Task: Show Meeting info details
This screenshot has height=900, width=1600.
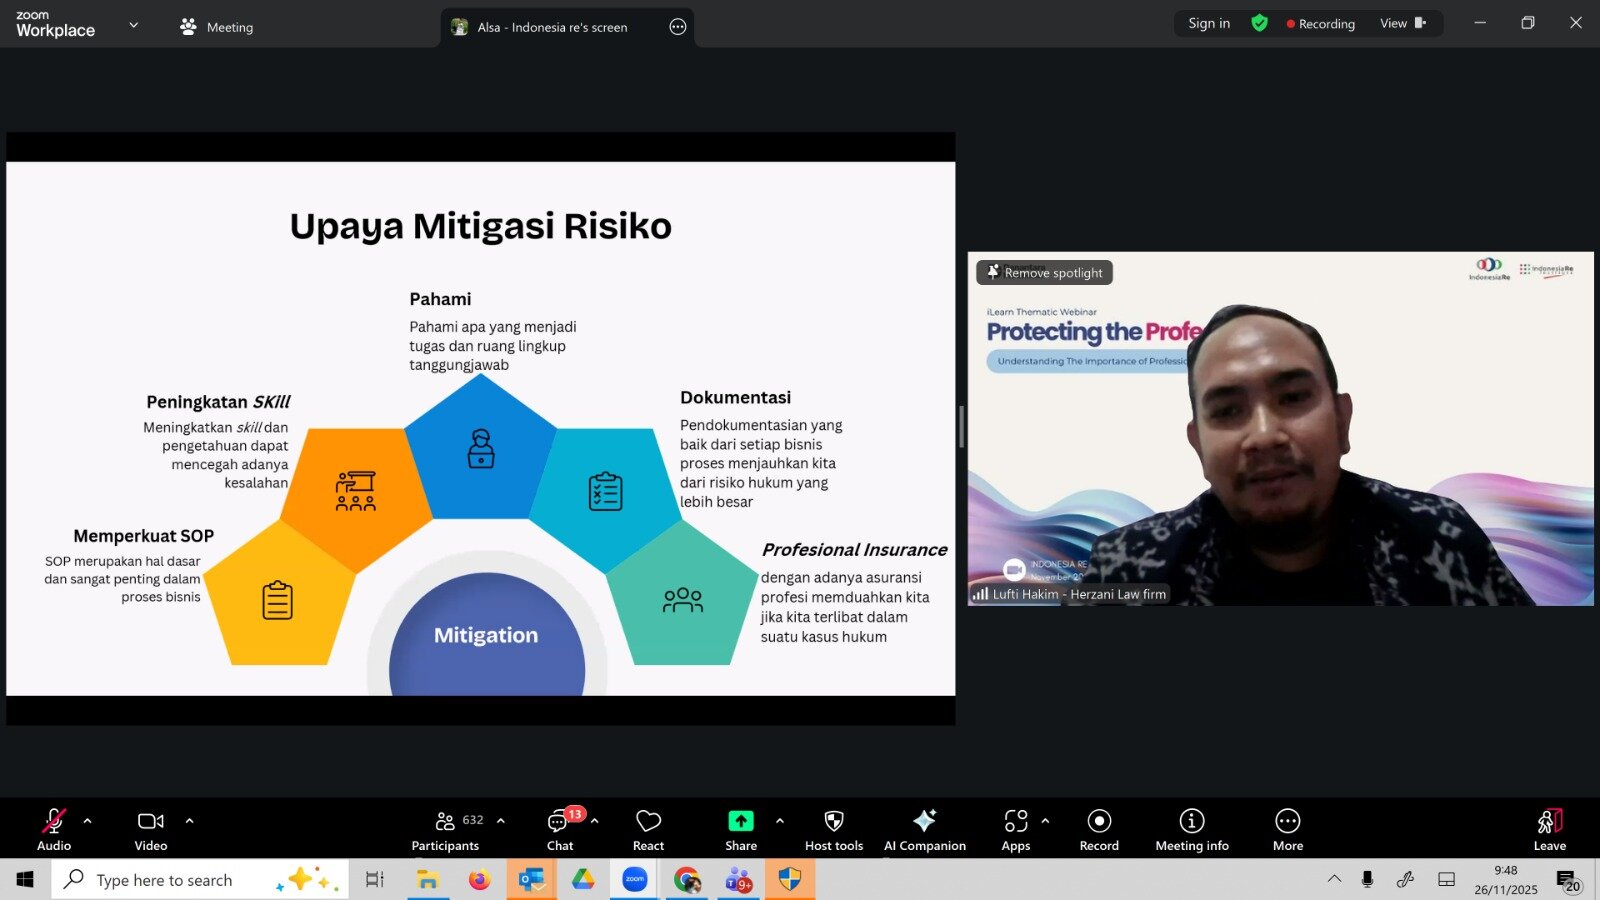Action: (x=1192, y=829)
